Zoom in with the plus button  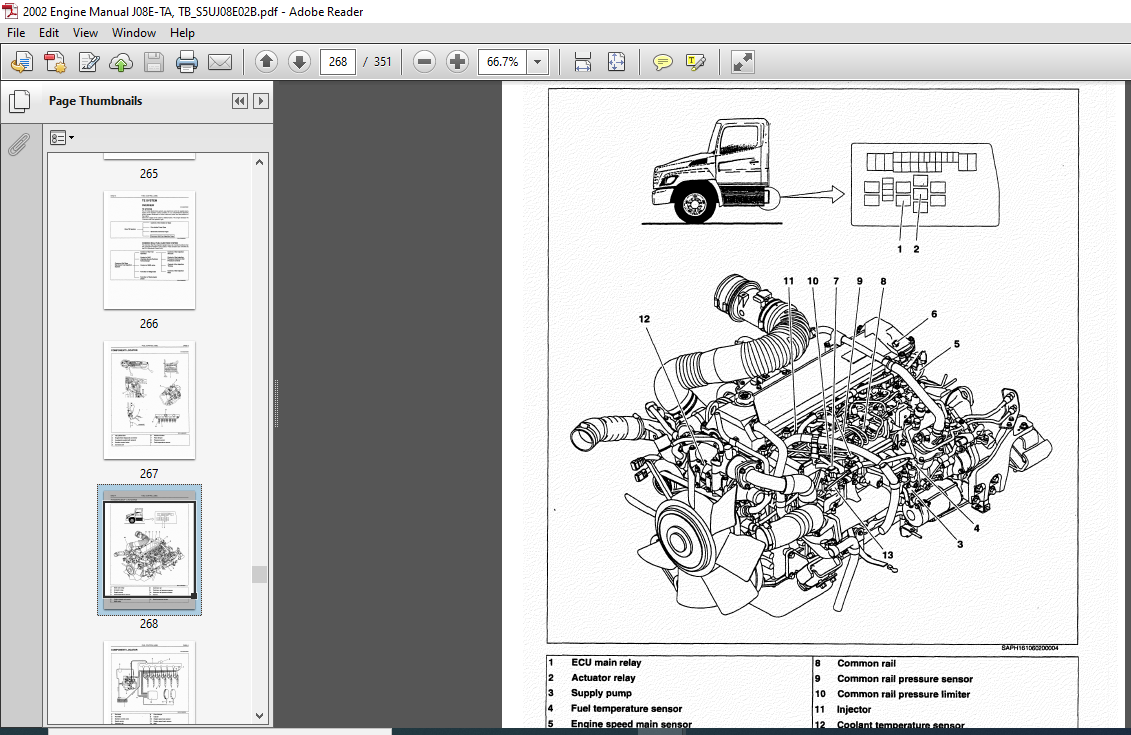pos(457,62)
